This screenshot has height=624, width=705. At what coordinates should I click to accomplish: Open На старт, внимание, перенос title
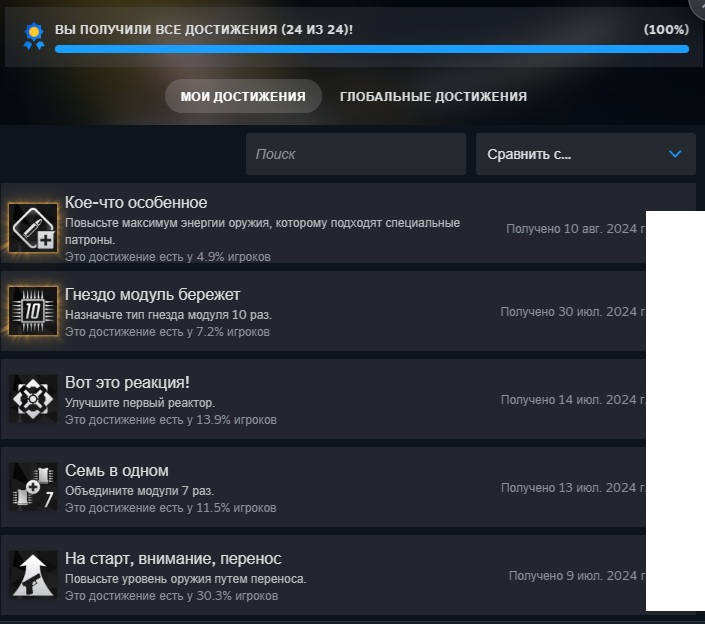tap(173, 559)
